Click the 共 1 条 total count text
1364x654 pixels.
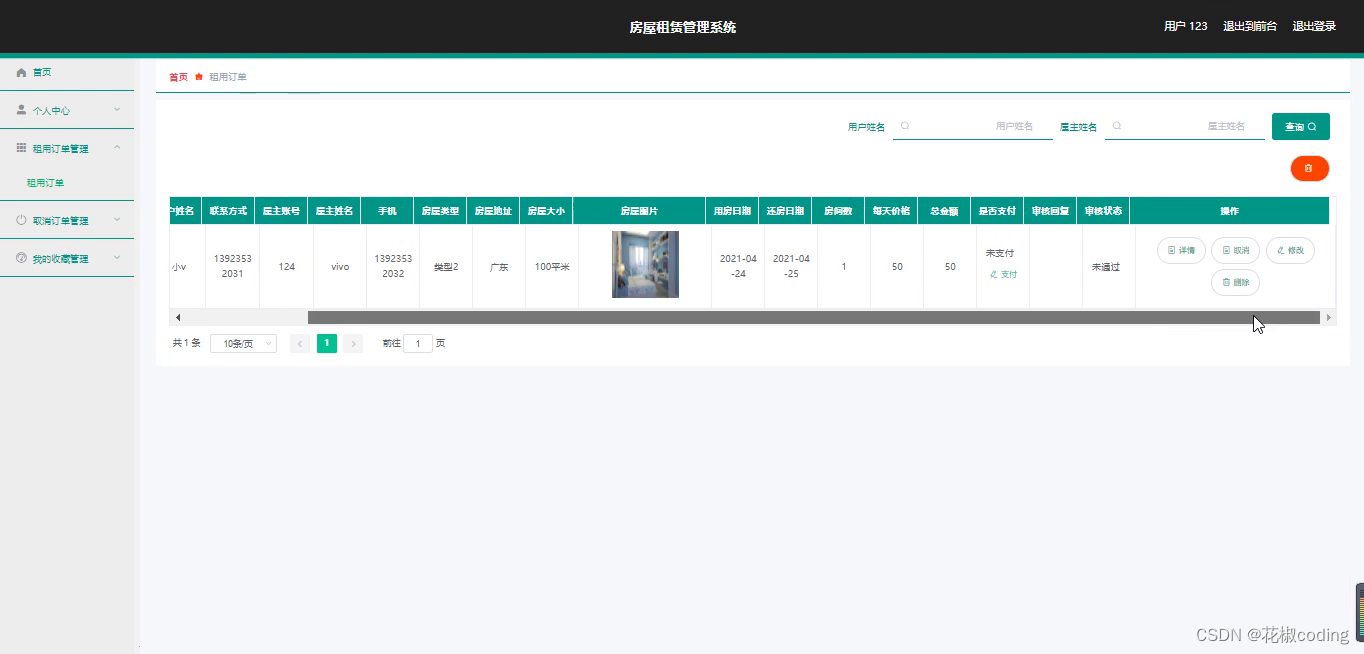tap(186, 343)
